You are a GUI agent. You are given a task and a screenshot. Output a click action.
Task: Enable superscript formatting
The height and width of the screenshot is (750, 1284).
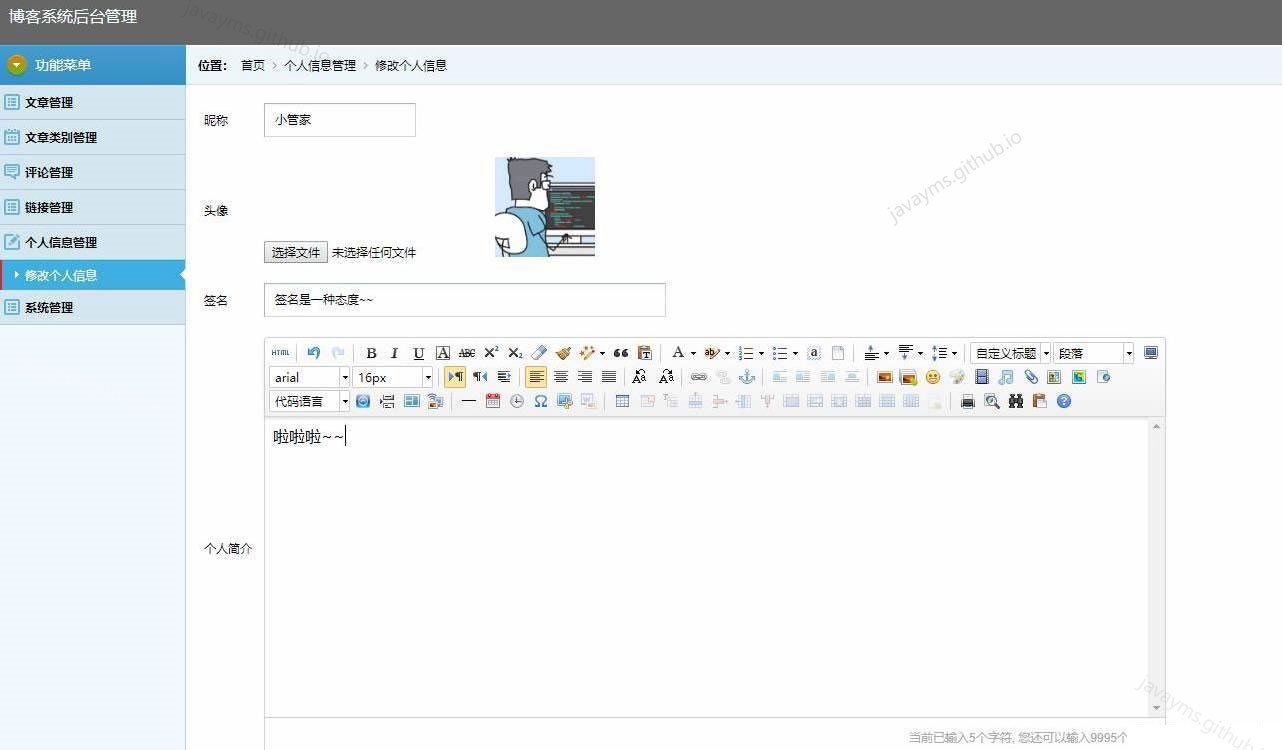(490, 352)
